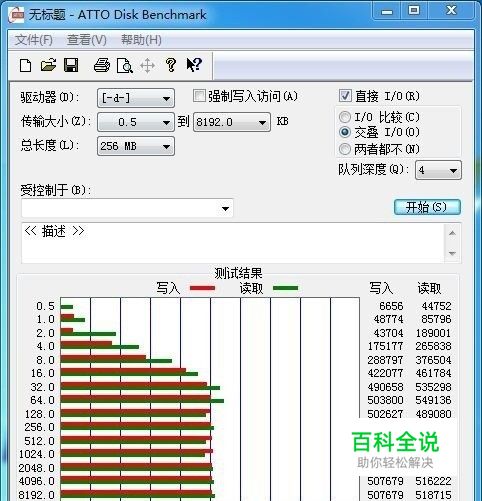The image size is (482, 501).
Task: Click the question mark help icon
Action: click(171, 65)
